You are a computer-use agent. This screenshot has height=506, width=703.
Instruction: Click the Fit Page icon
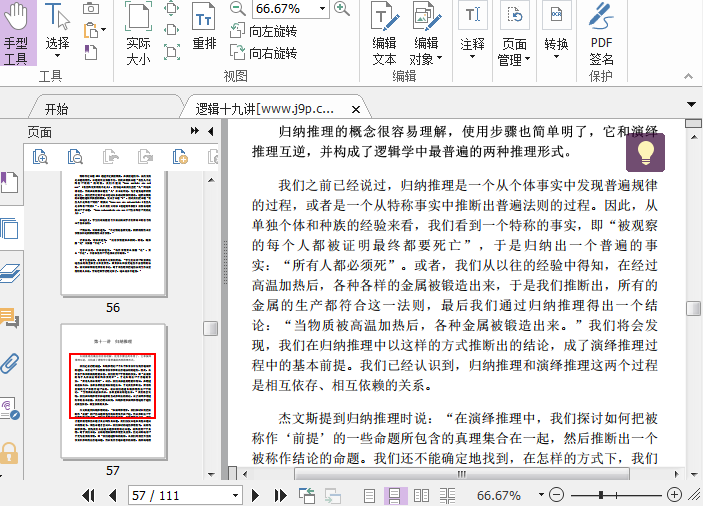pos(172,8)
